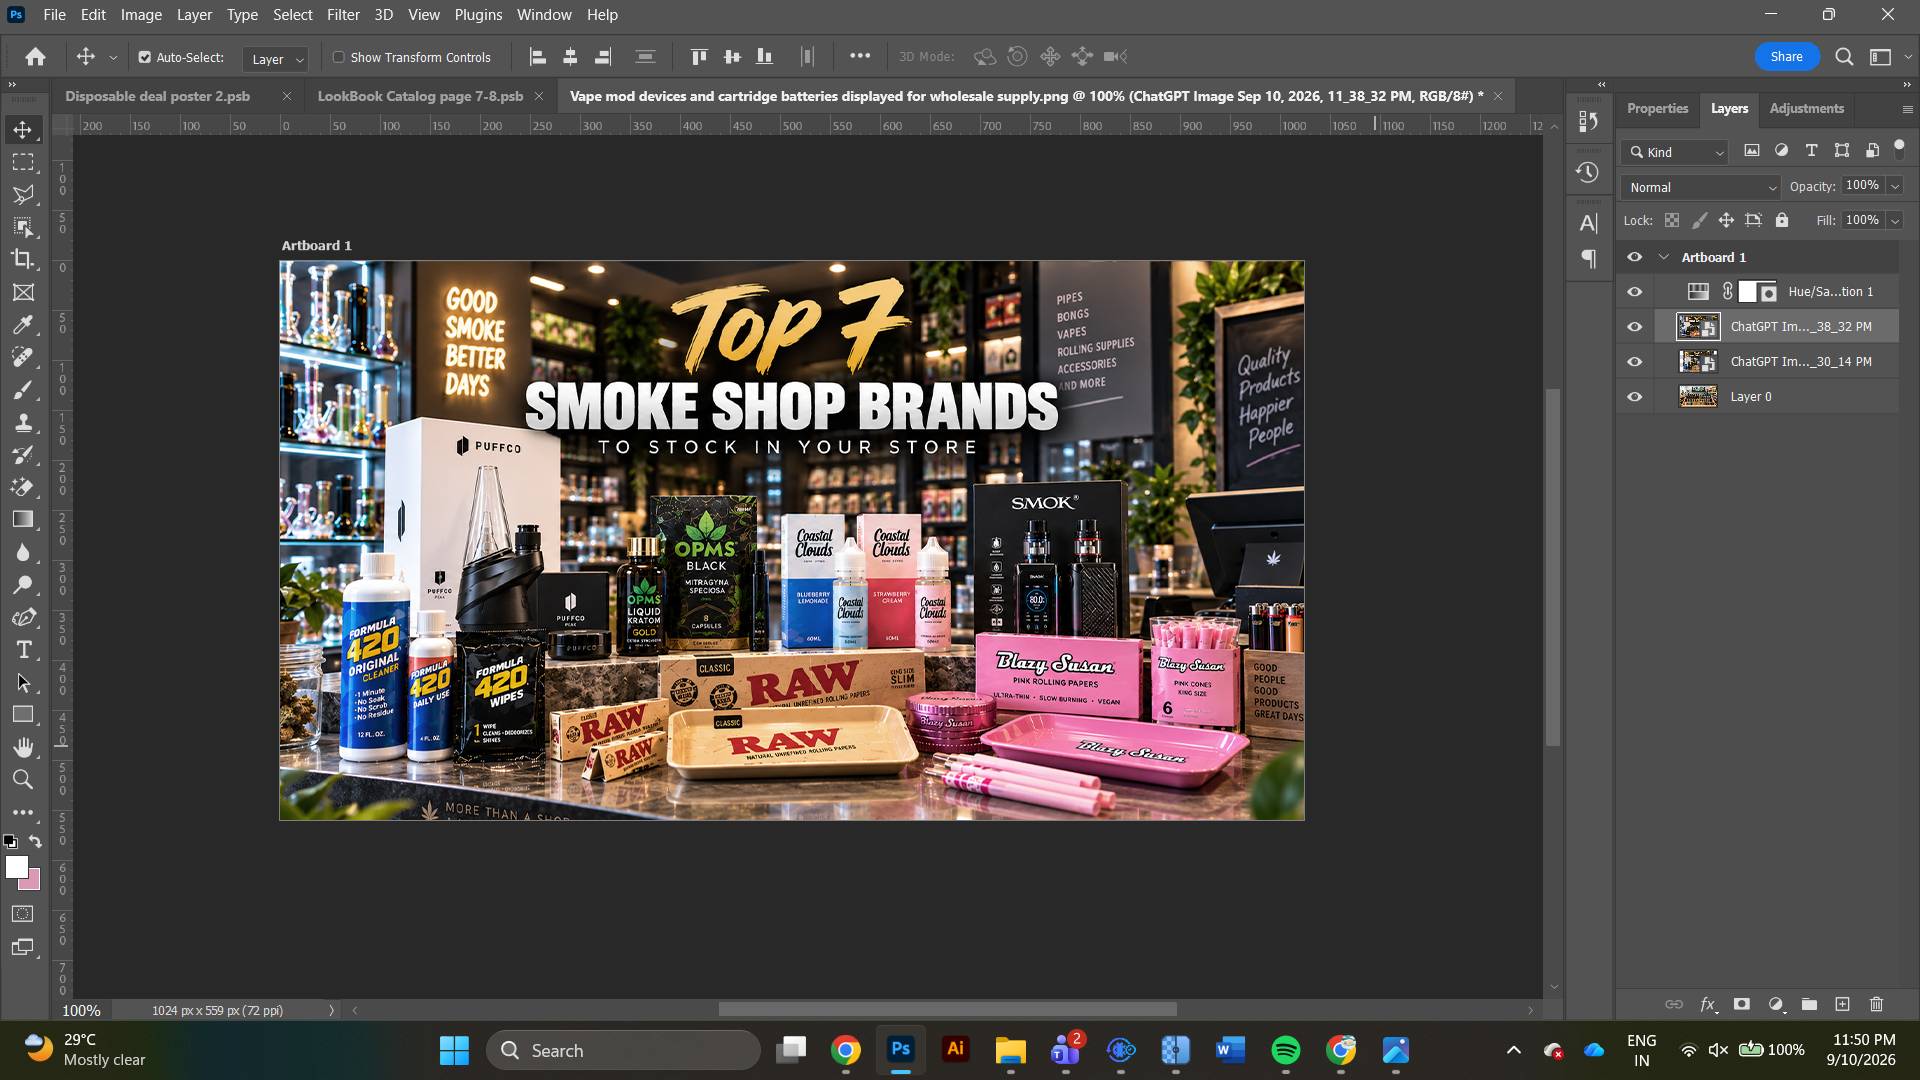The height and width of the screenshot is (1080, 1920).
Task: Select the Crop tool
Action: [23, 259]
